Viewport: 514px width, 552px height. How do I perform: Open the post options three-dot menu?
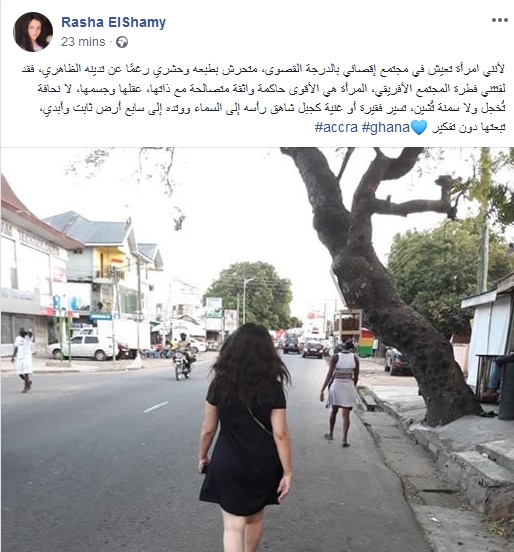click(500, 20)
